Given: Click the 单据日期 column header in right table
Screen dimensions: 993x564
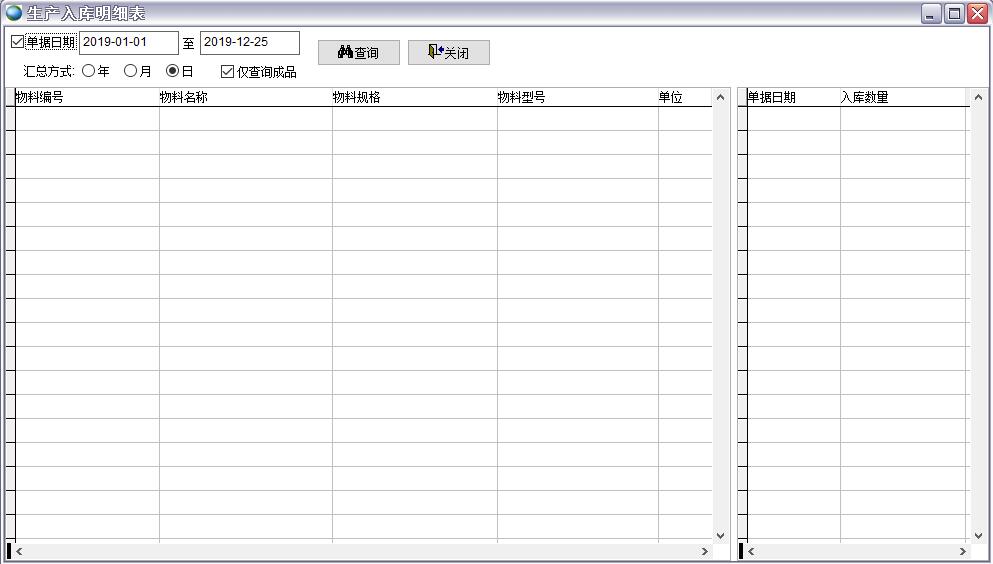Looking at the screenshot, I should tap(793, 97).
